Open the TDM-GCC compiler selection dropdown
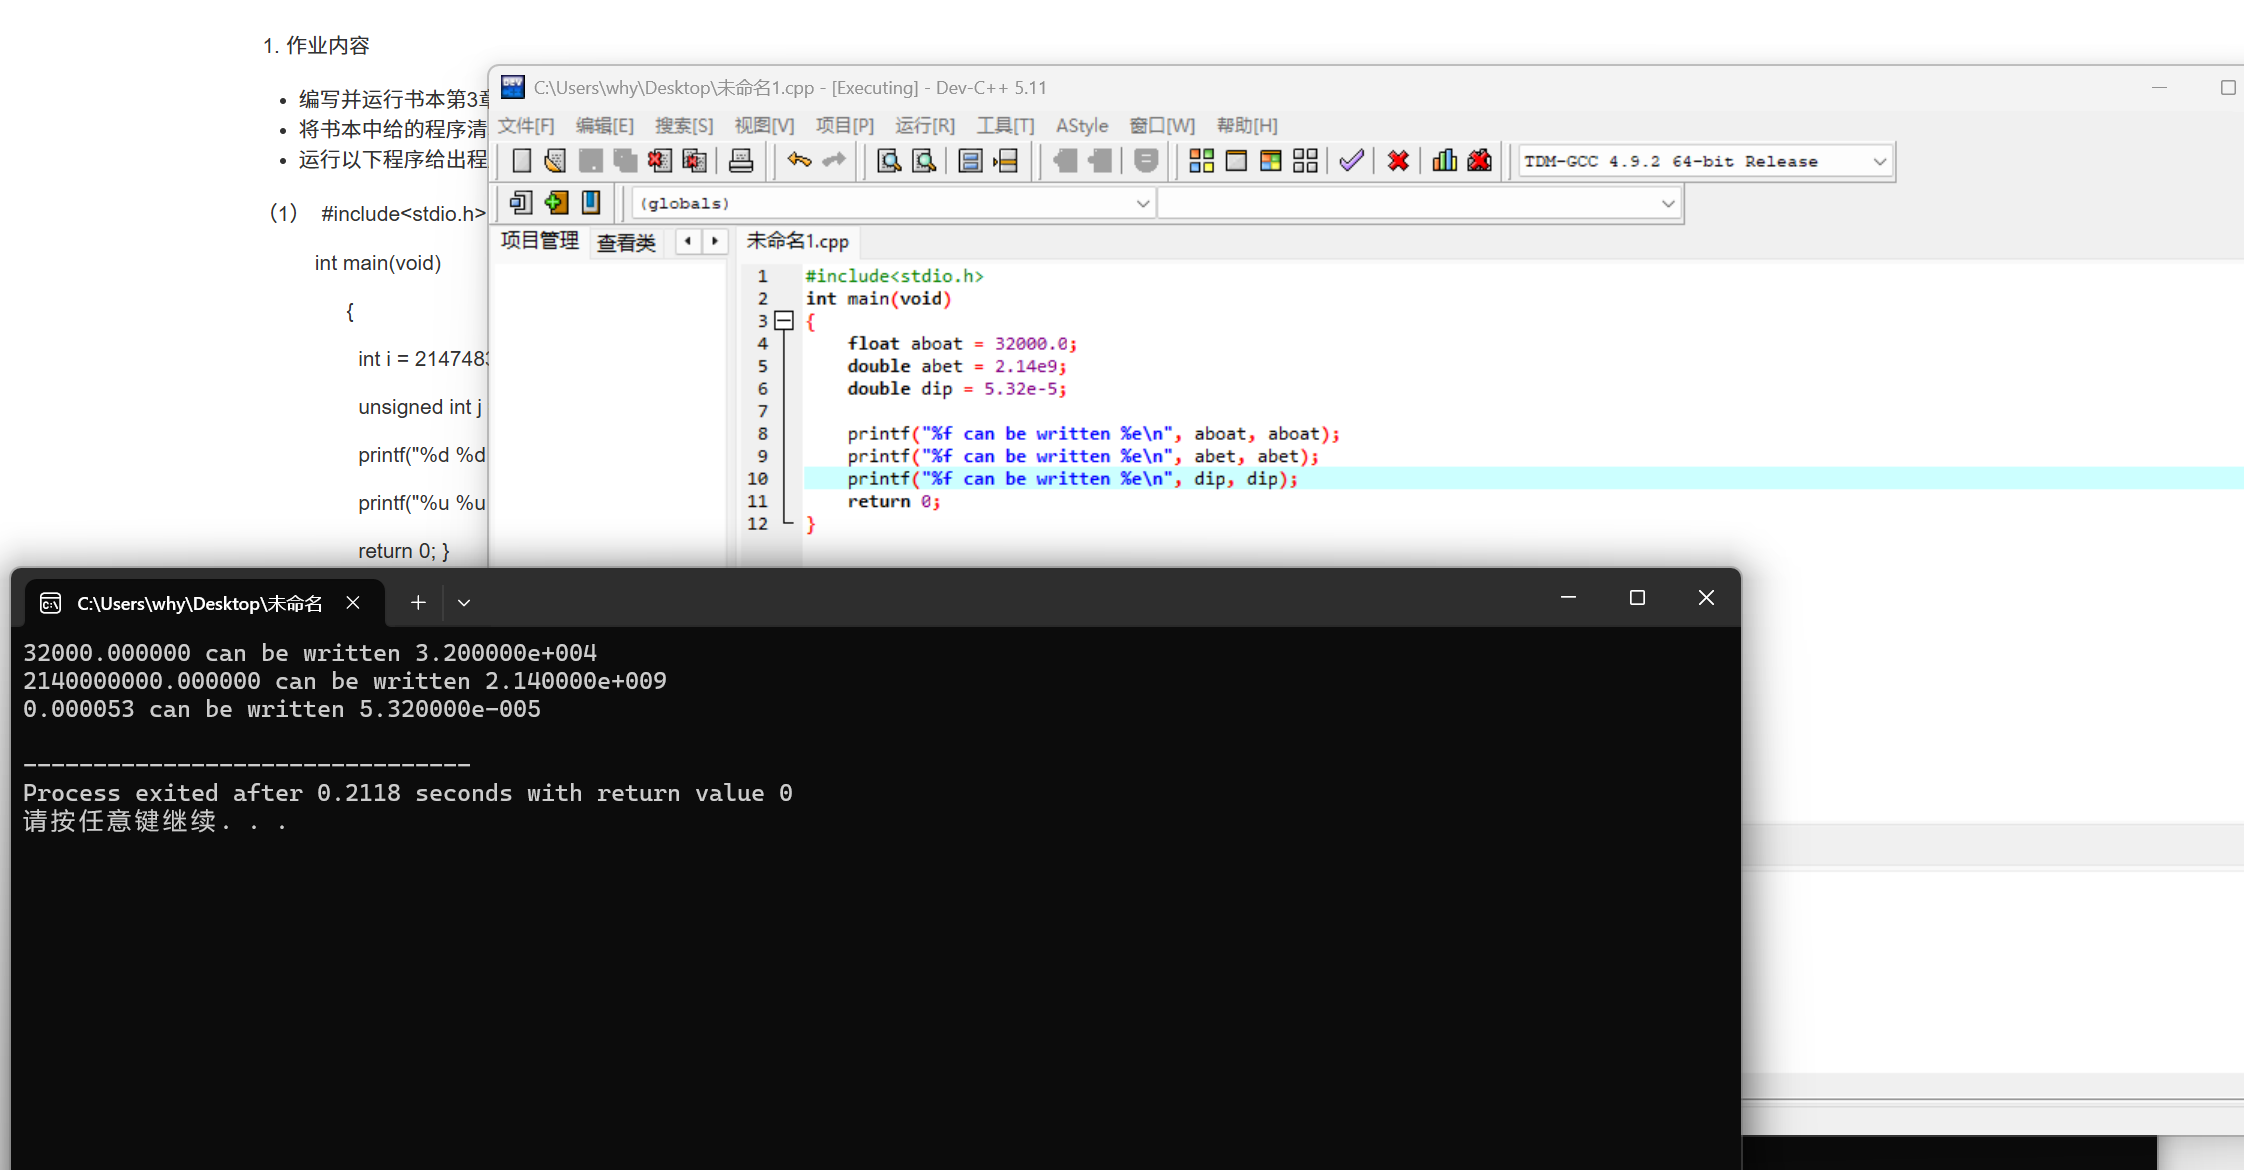Viewport: 2244px width, 1170px height. [x=1879, y=161]
